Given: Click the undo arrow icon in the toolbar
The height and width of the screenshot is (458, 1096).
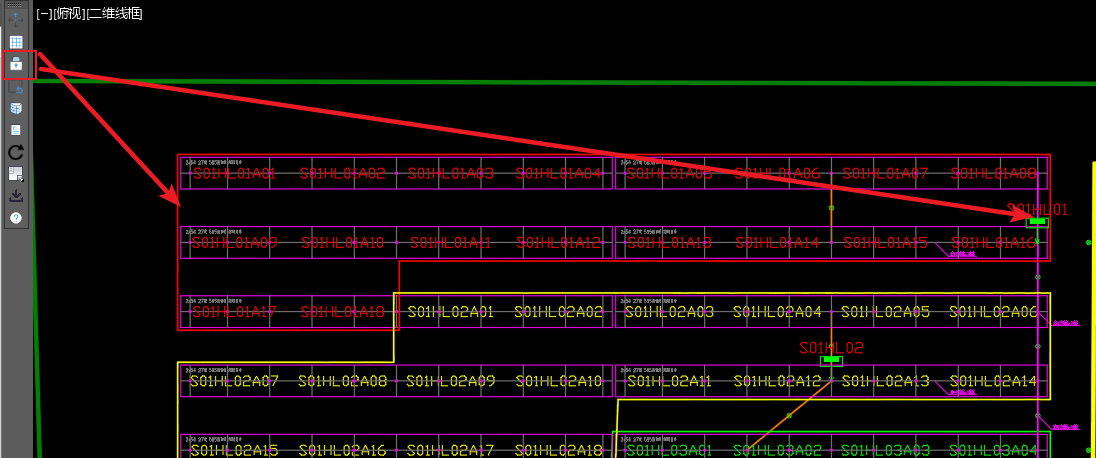Looking at the screenshot, I should [x=16, y=87].
